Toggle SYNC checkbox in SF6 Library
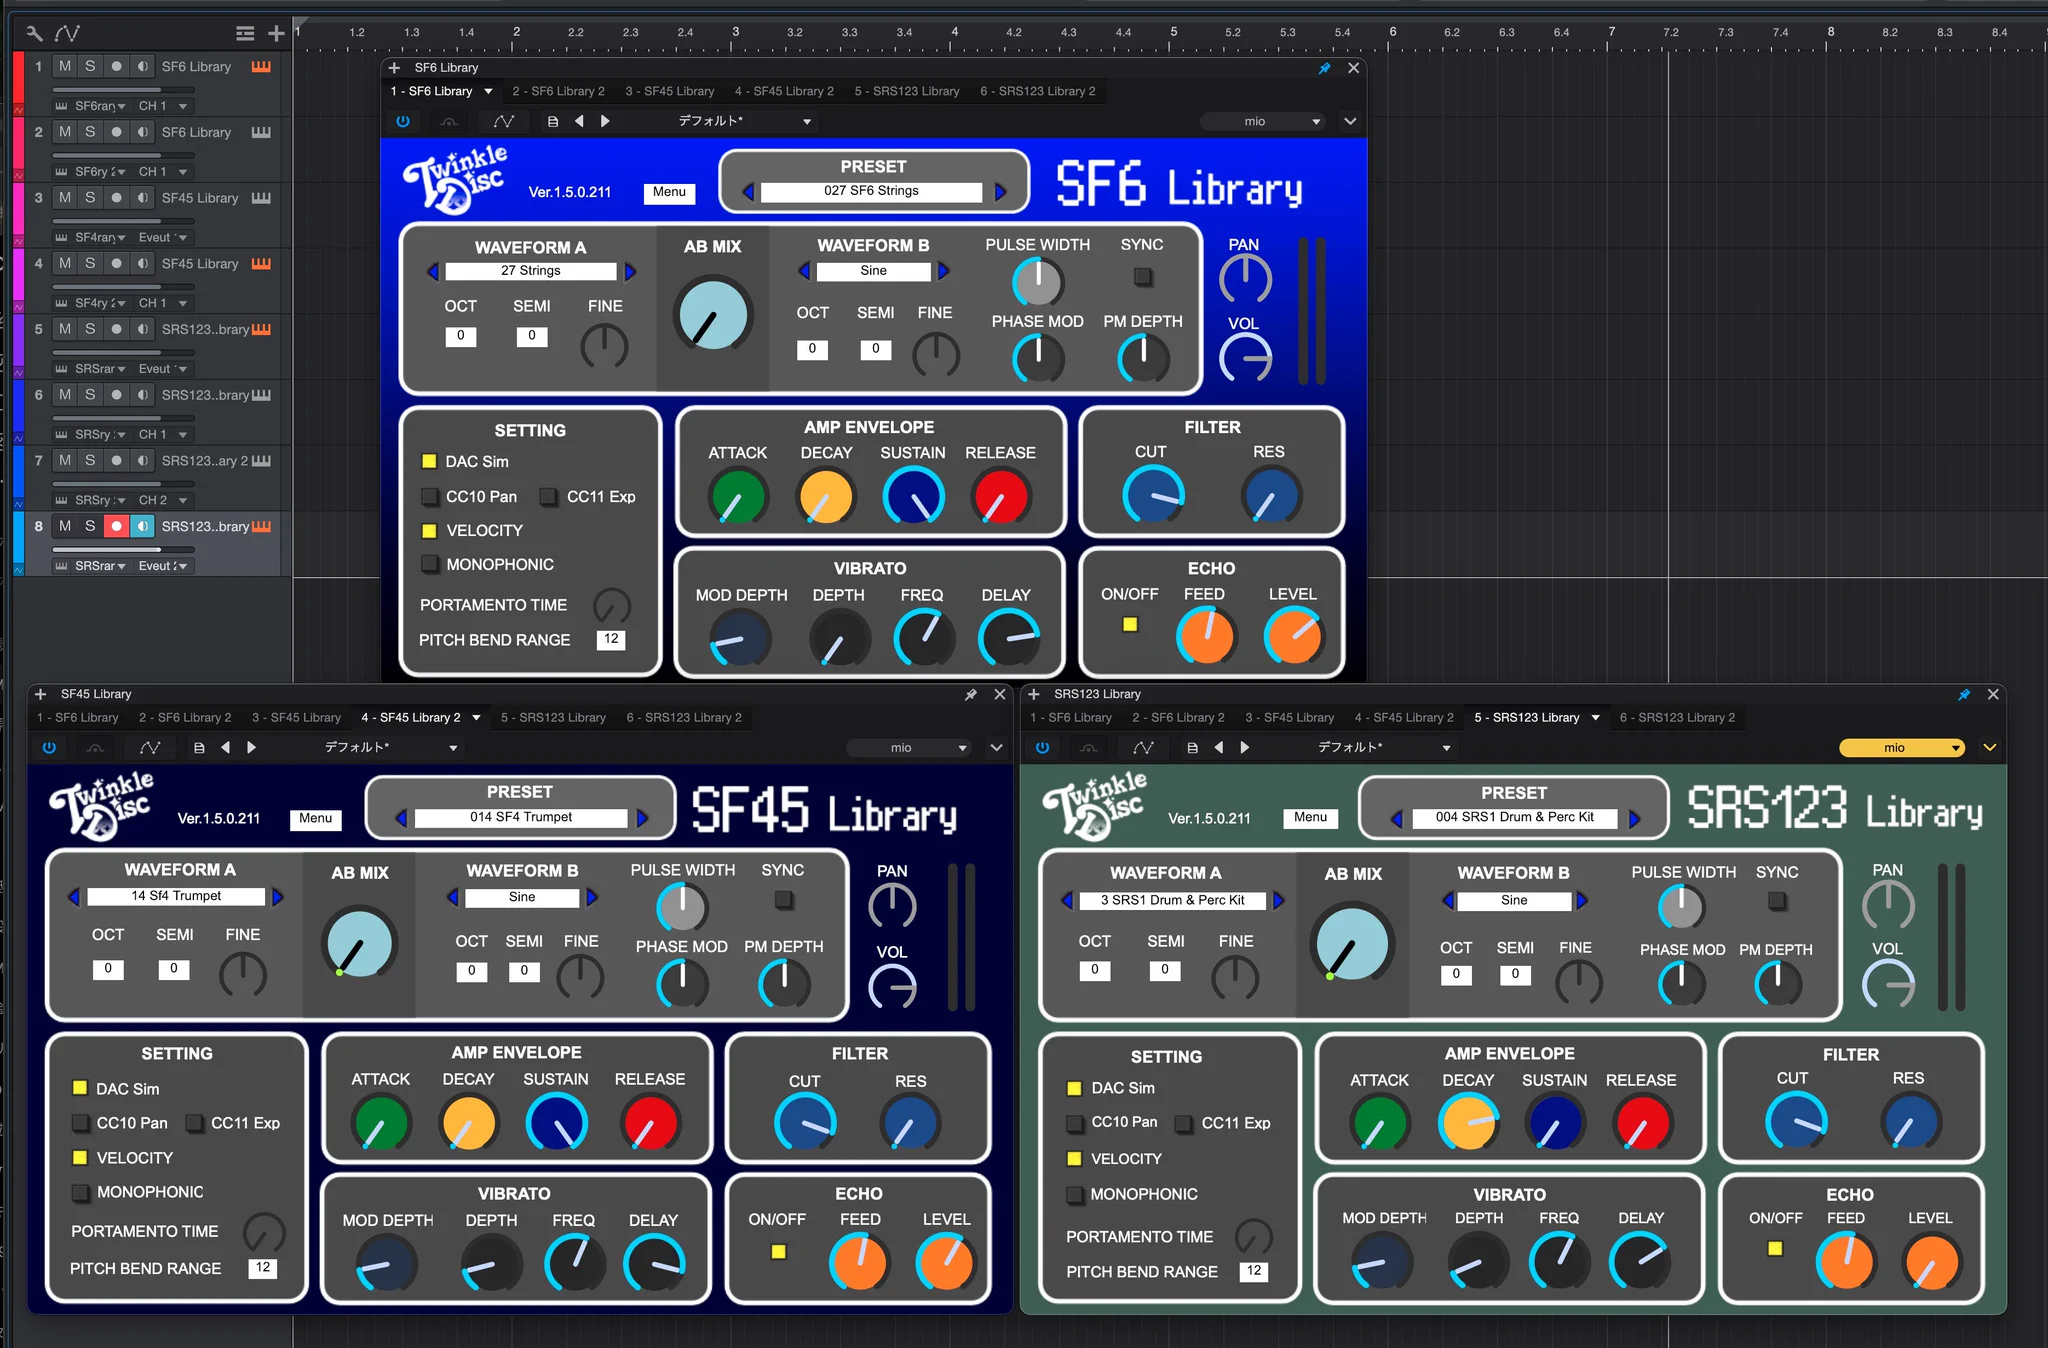 [1142, 276]
